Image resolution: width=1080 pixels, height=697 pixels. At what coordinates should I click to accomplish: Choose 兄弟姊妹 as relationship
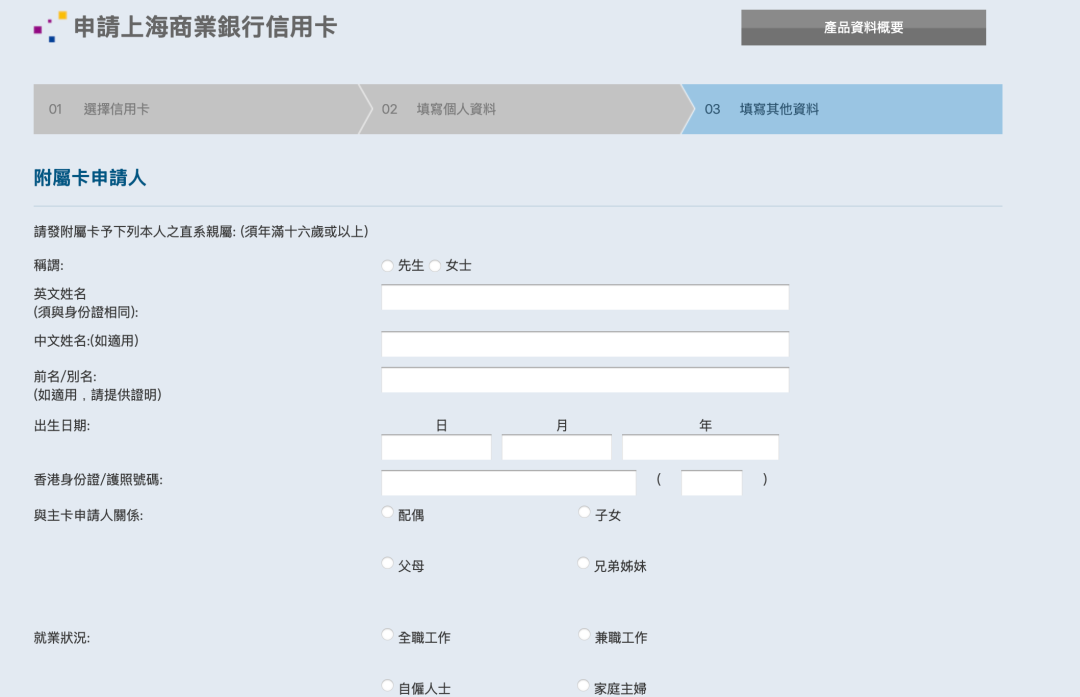583,563
